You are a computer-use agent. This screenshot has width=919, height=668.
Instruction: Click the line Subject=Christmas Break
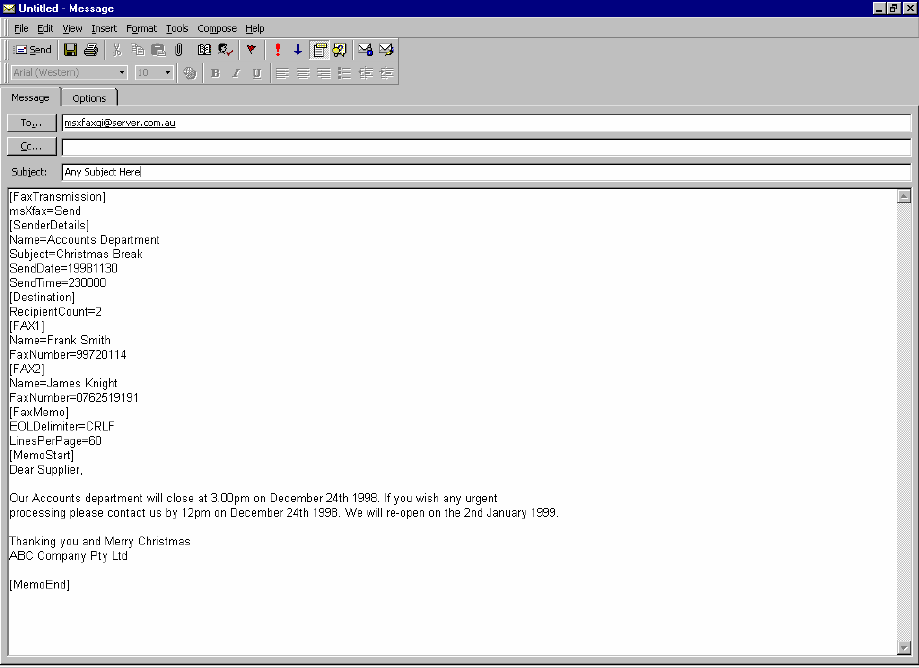76,254
